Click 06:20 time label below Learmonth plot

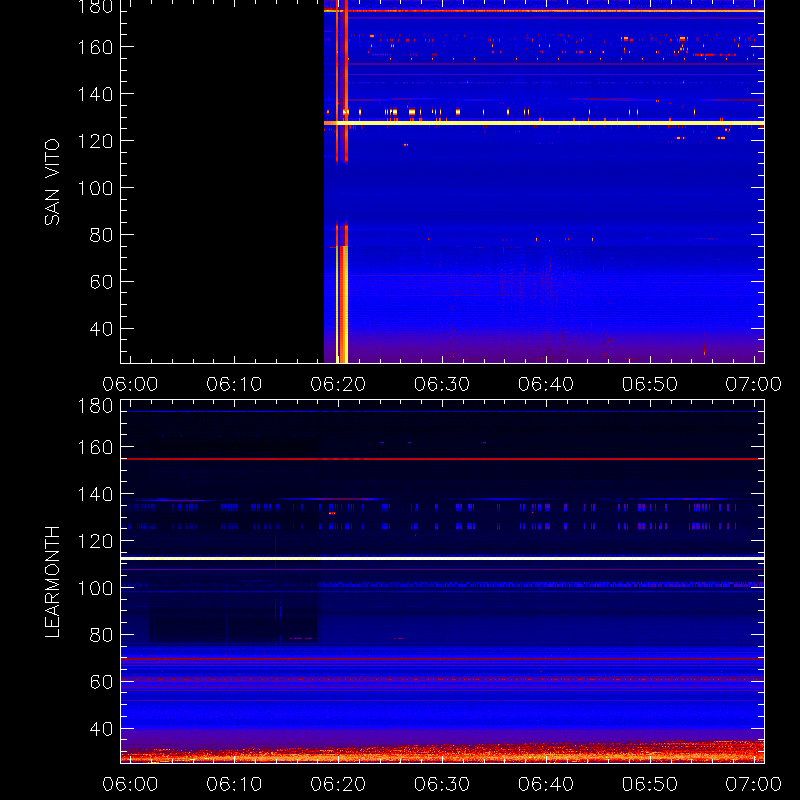pos(338,784)
